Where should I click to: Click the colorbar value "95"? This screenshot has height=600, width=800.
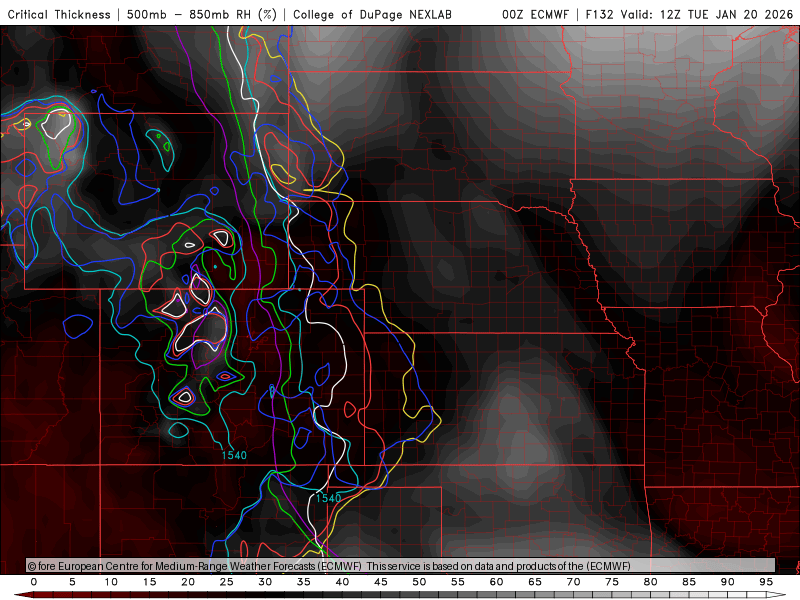pyautogui.click(x=766, y=582)
